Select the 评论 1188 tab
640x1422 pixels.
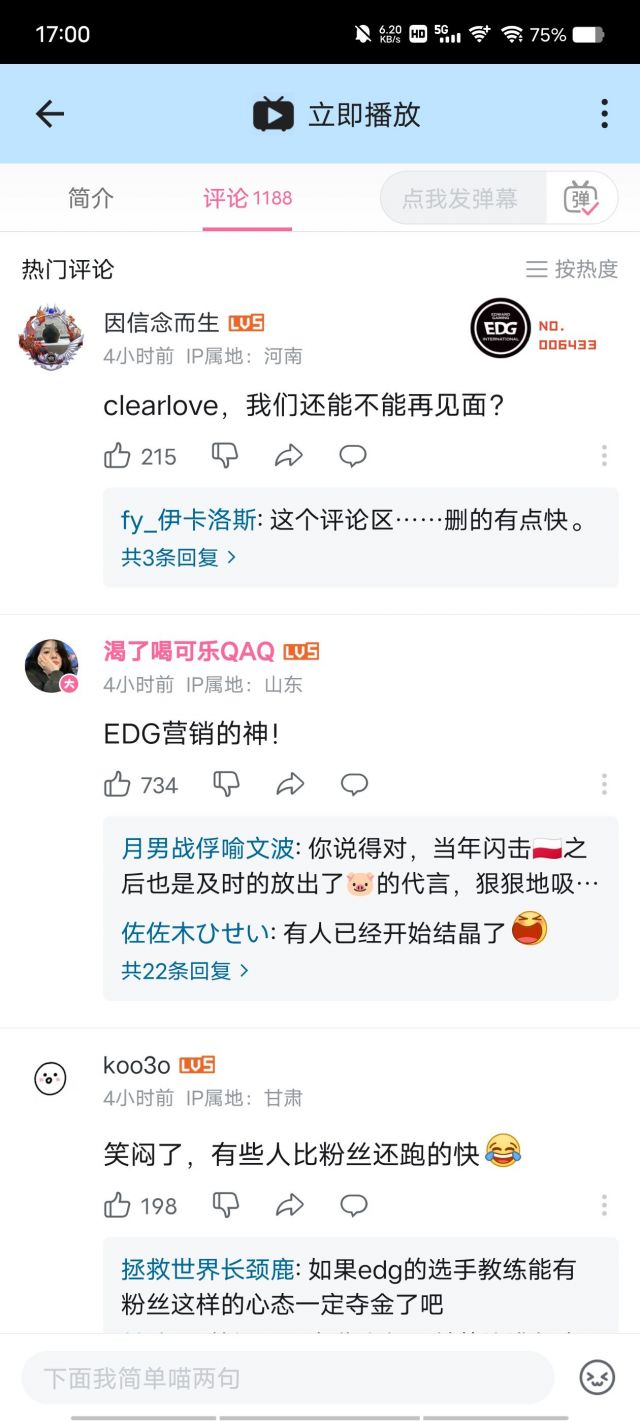pyautogui.click(x=247, y=198)
